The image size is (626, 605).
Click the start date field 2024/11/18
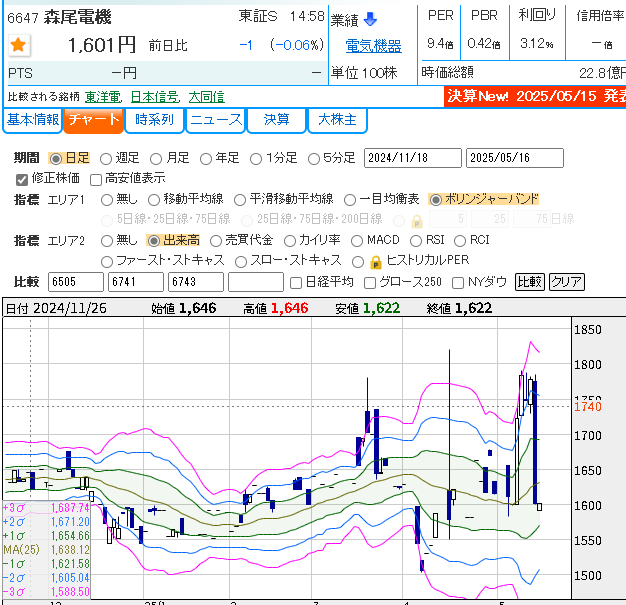[x=409, y=158]
